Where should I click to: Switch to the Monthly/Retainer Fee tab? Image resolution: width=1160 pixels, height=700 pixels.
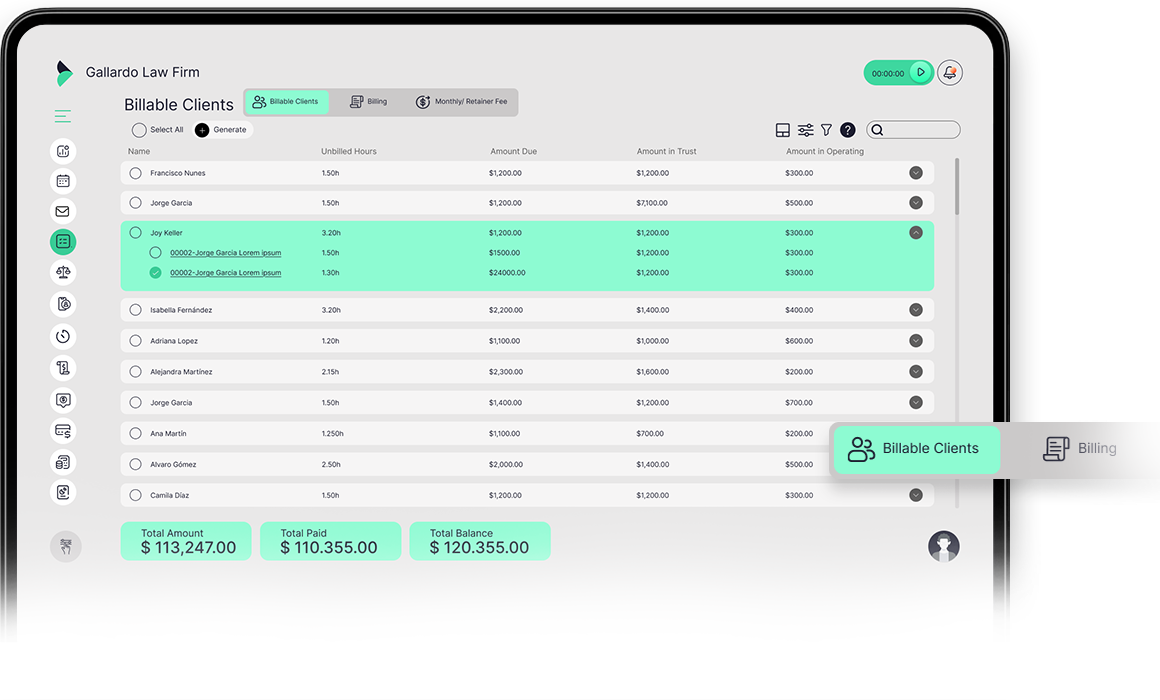(x=462, y=101)
